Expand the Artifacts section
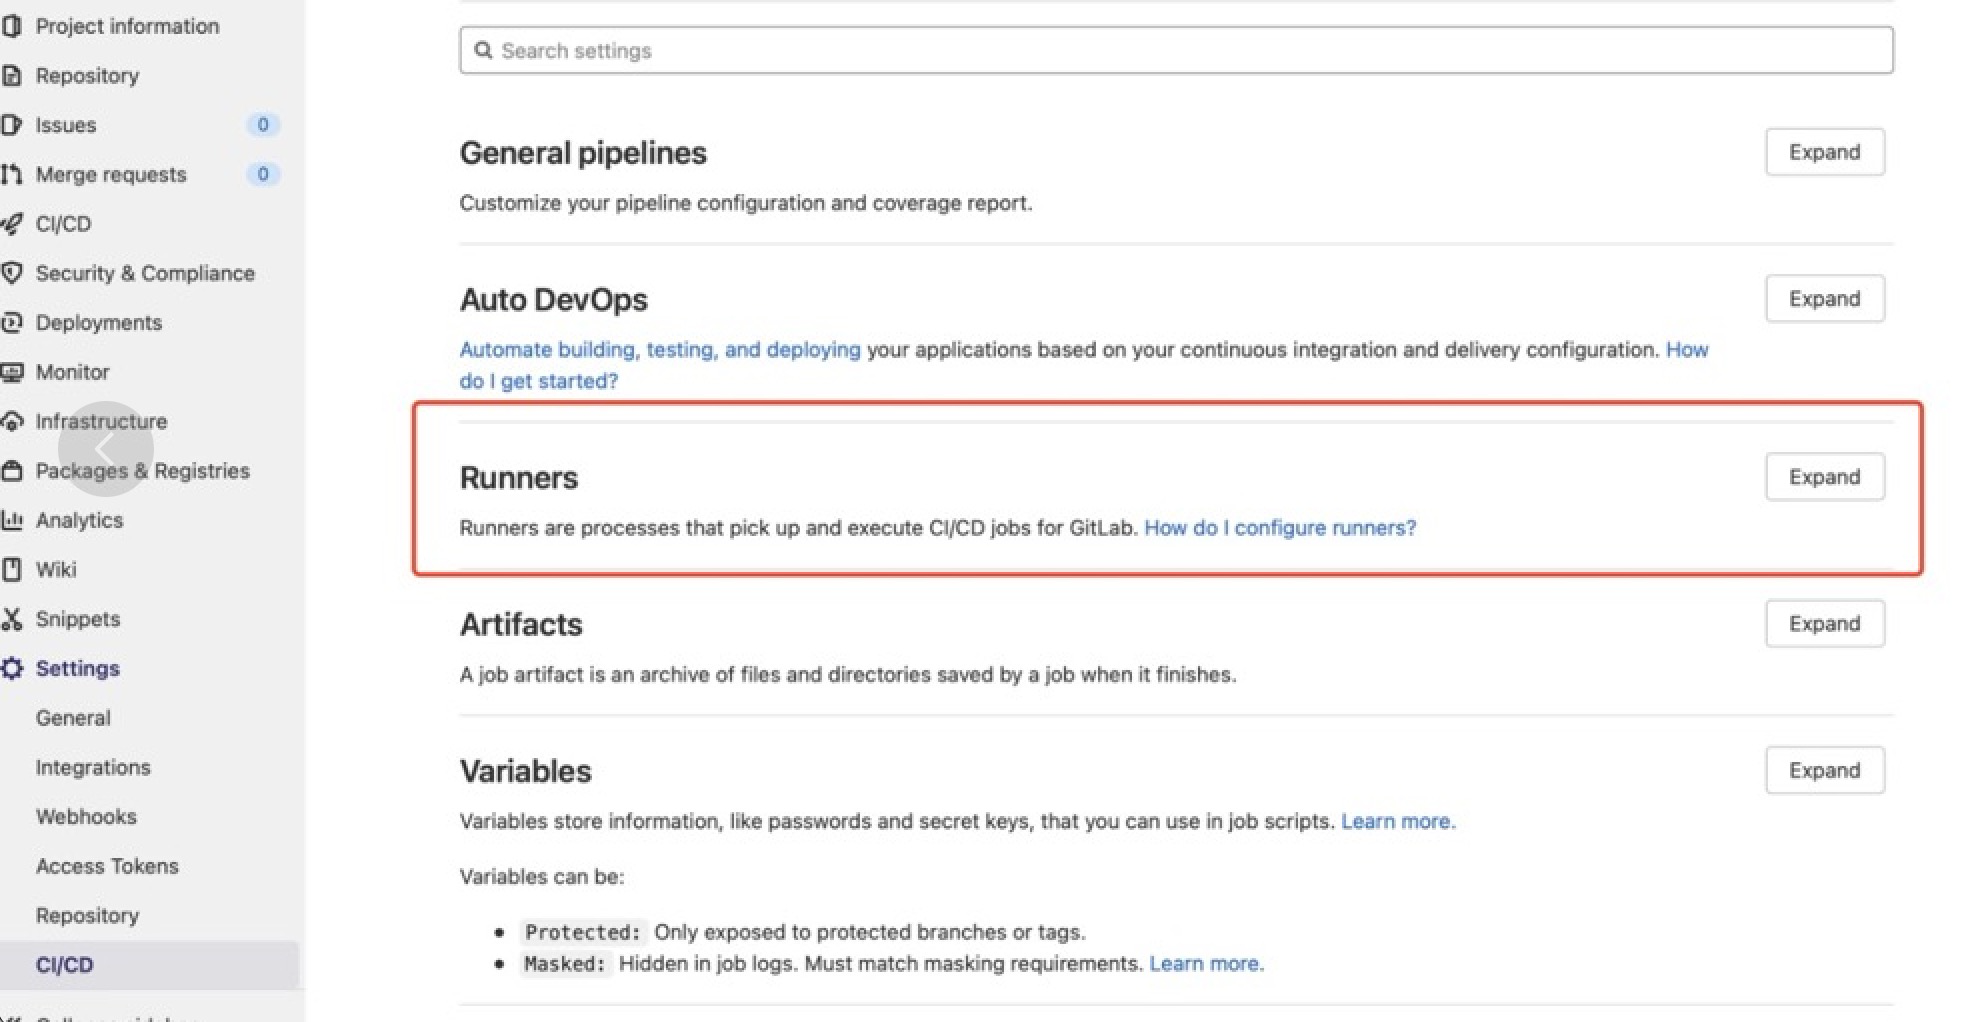Image resolution: width=1970 pixels, height=1022 pixels. pyautogui.click(x=1824, y=624)
